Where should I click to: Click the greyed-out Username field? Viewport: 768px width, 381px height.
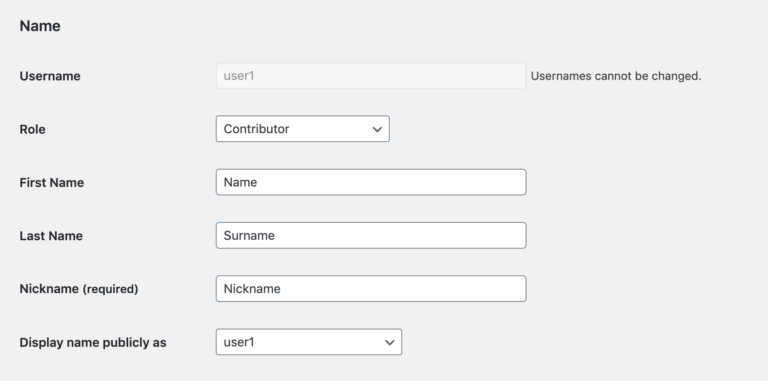pos(371,76)
